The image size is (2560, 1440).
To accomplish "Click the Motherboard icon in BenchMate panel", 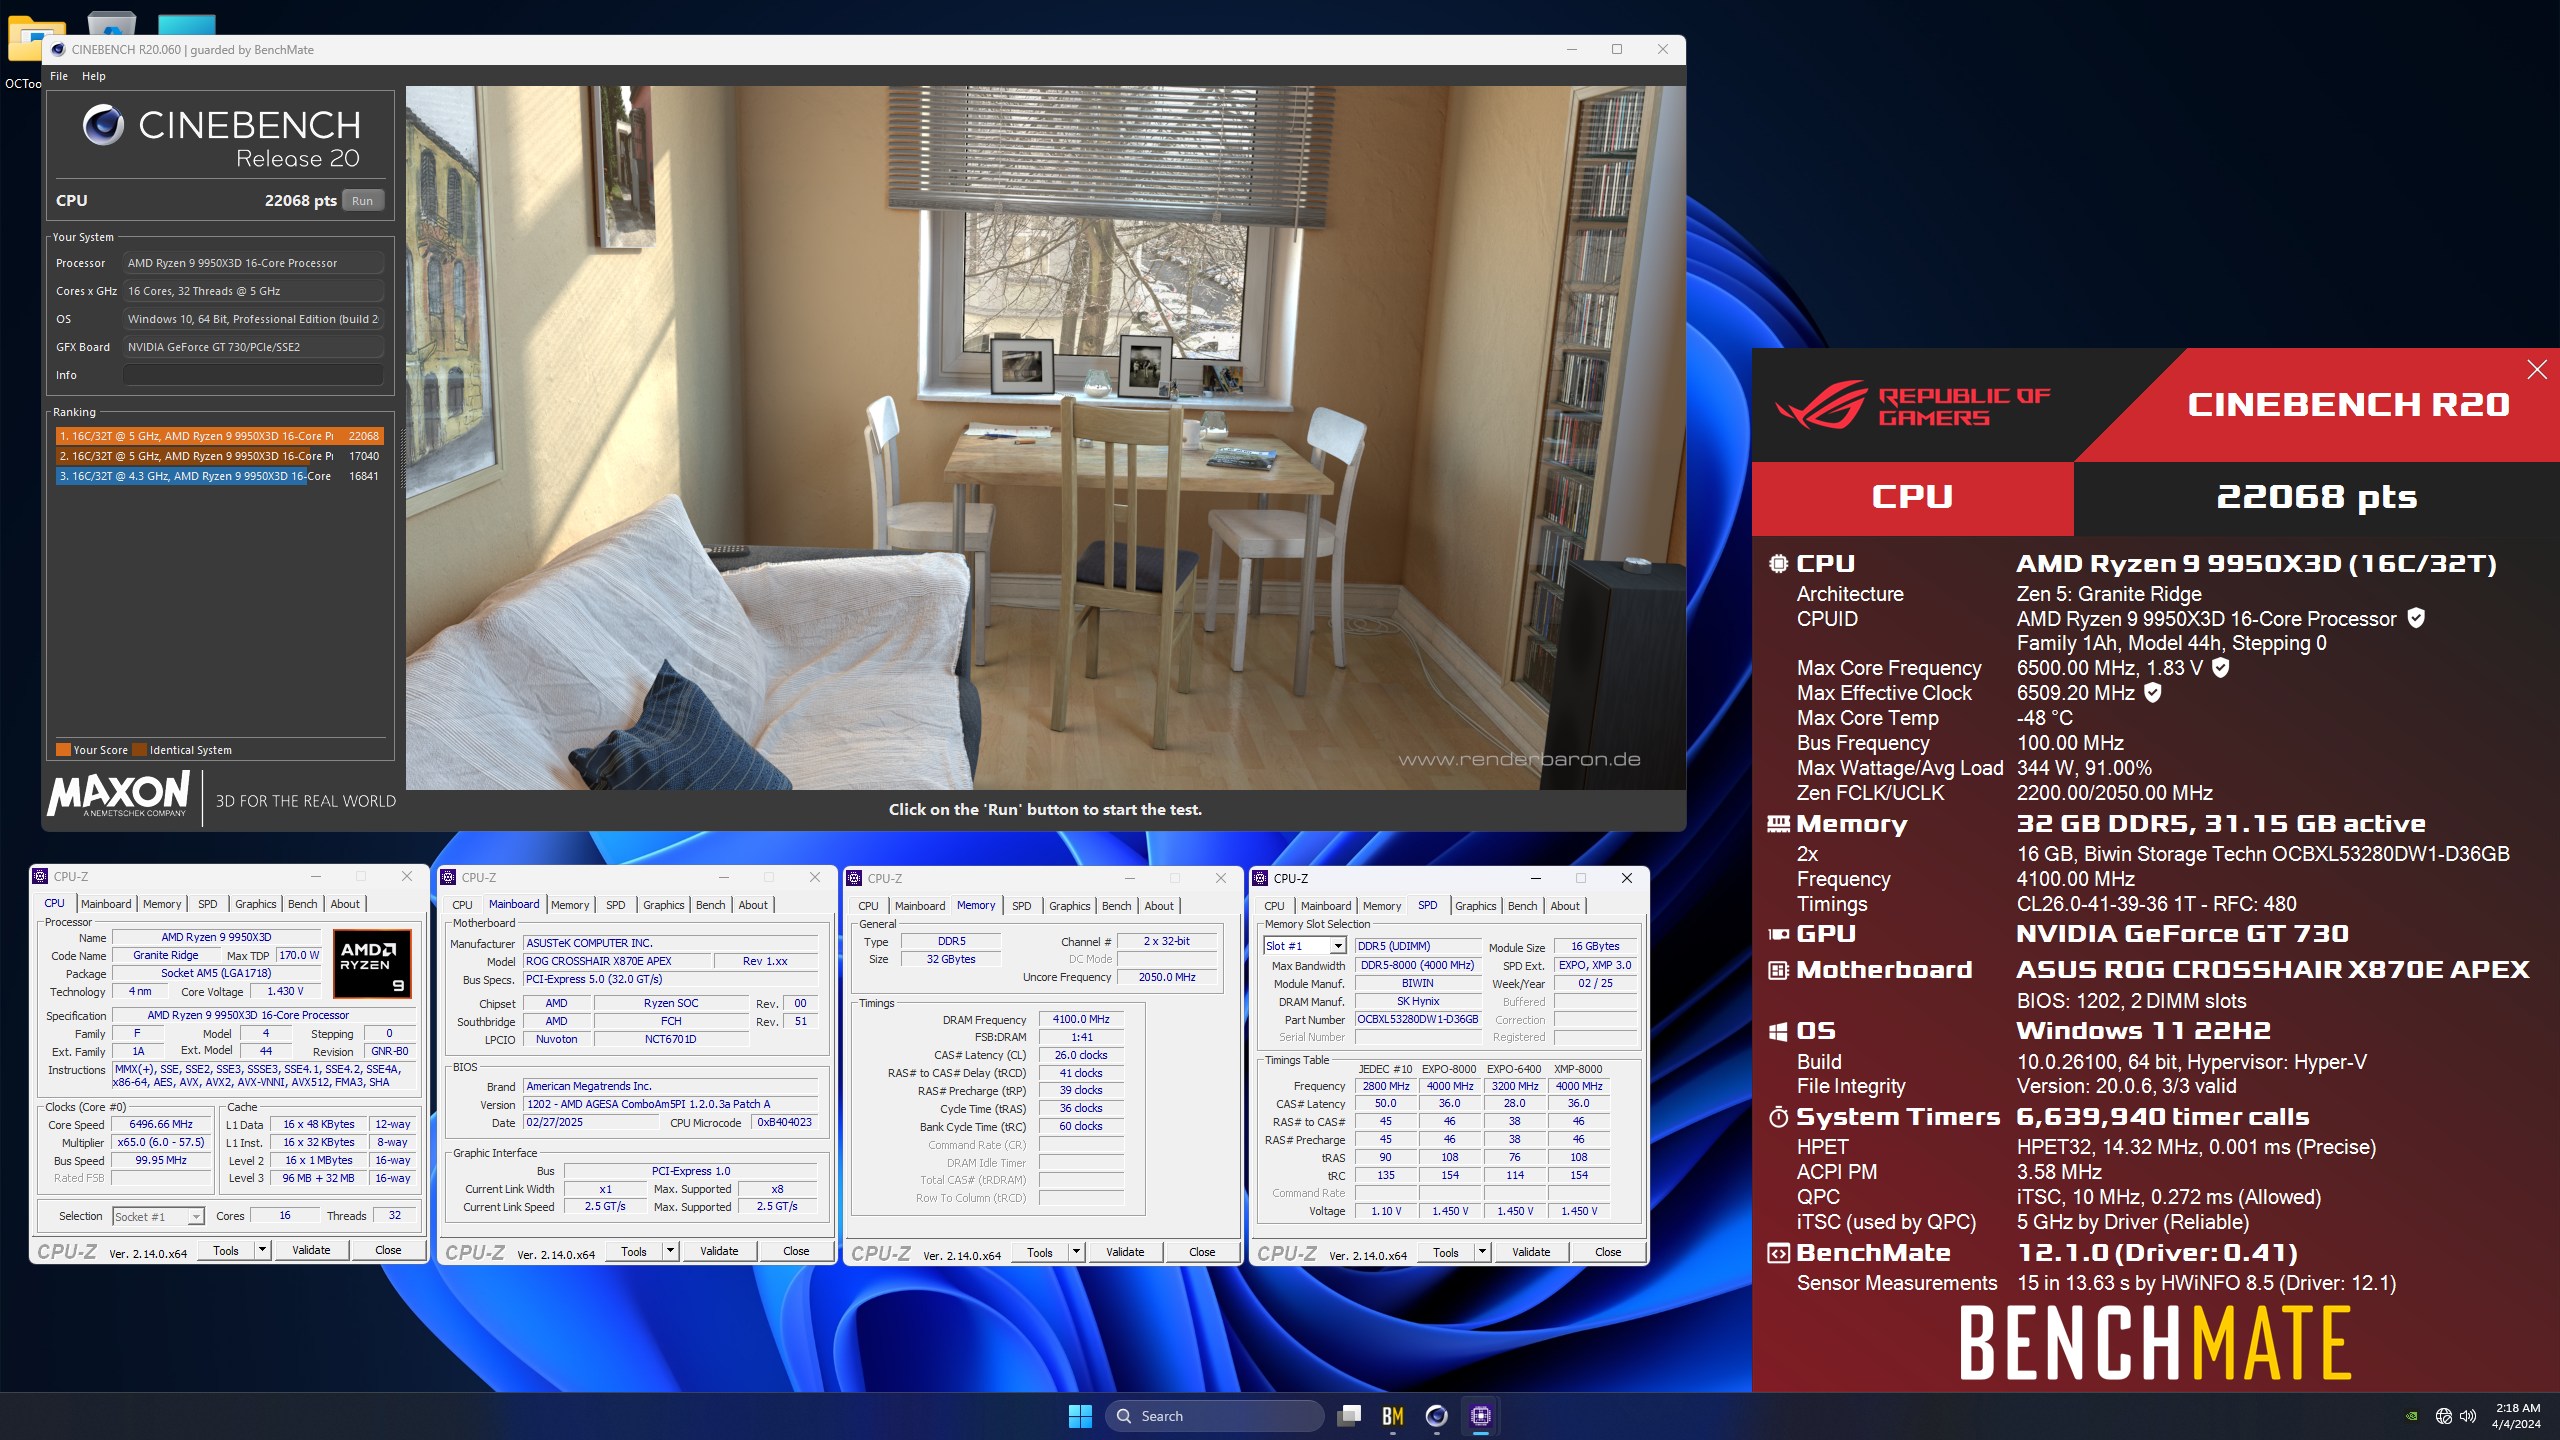I will coord(1778,970).
